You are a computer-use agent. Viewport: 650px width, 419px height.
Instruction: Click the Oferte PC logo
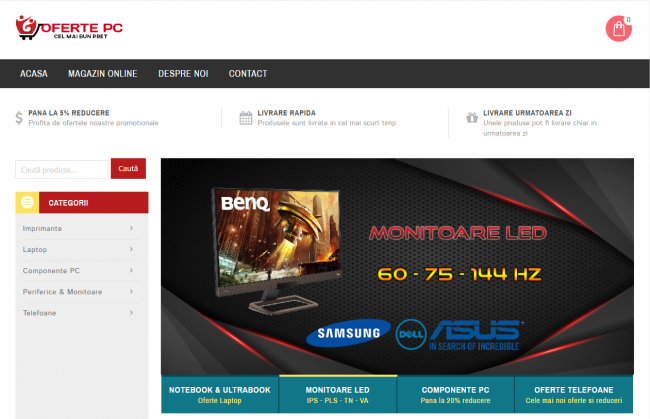pyautogui.click(x=69, y=28)
